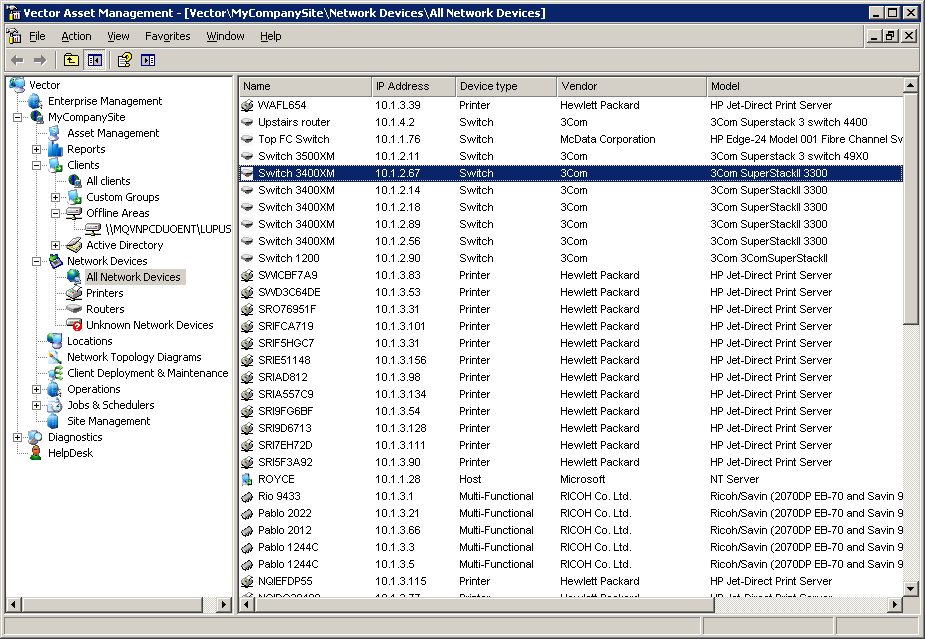The image size is (925, 639).
Task: Click the Enterprise Management tree icon
Action: pyautogui.click(x=36, y=101)
